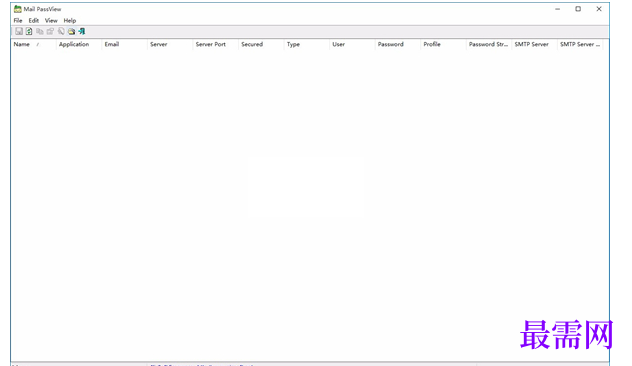Close the Mail PassView window
Screen dimensions: 632x366
click(x=599, y=9)
